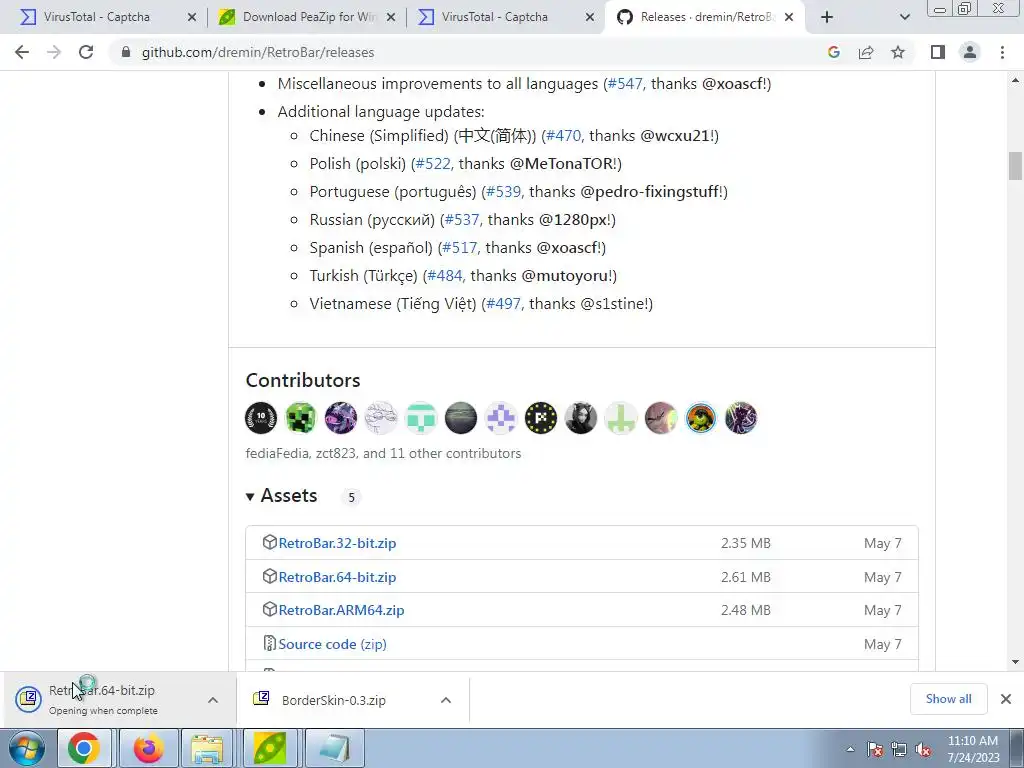Open pull request #470 link
Image resolution: width=1024 pixels, height=768 pixels.
pos(563,136)
